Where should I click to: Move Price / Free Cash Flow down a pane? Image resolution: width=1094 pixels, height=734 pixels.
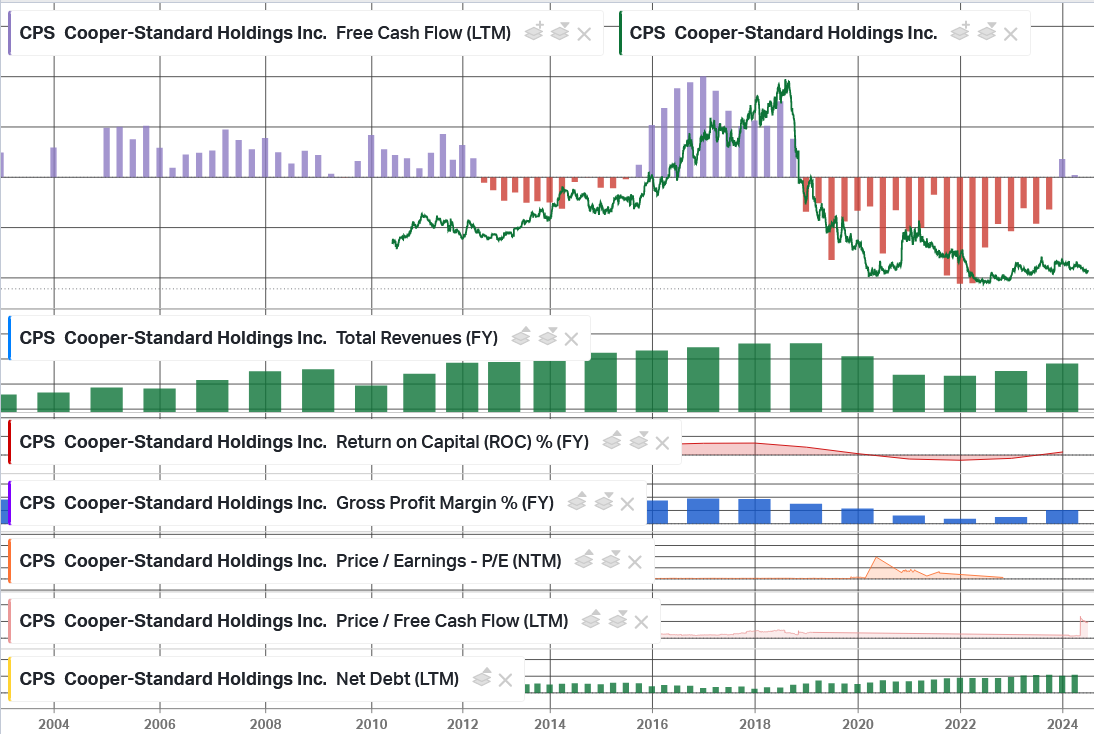(x=617, y=620)
